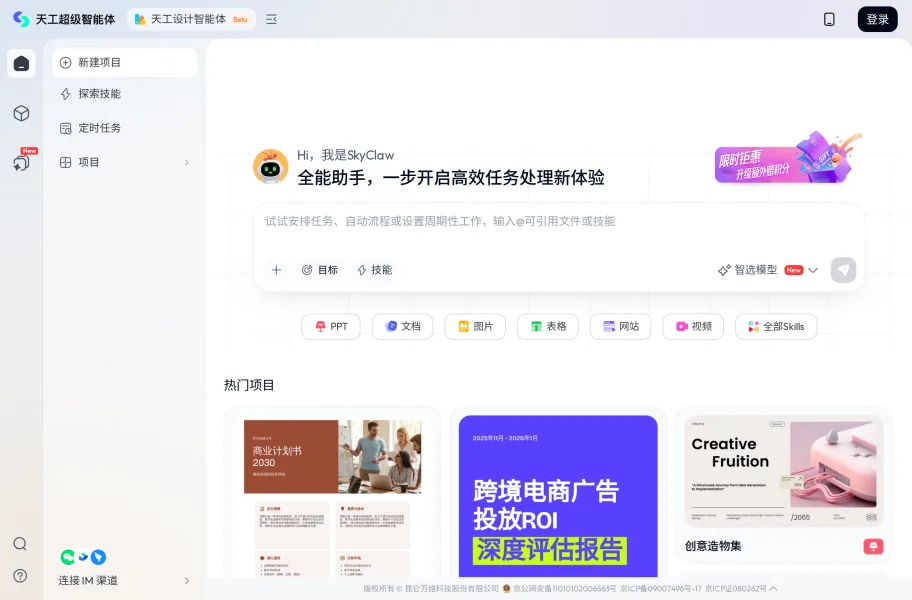Screen dimensions: 912x600
Task: Open the mobile app phone icon
Action: 829,19
